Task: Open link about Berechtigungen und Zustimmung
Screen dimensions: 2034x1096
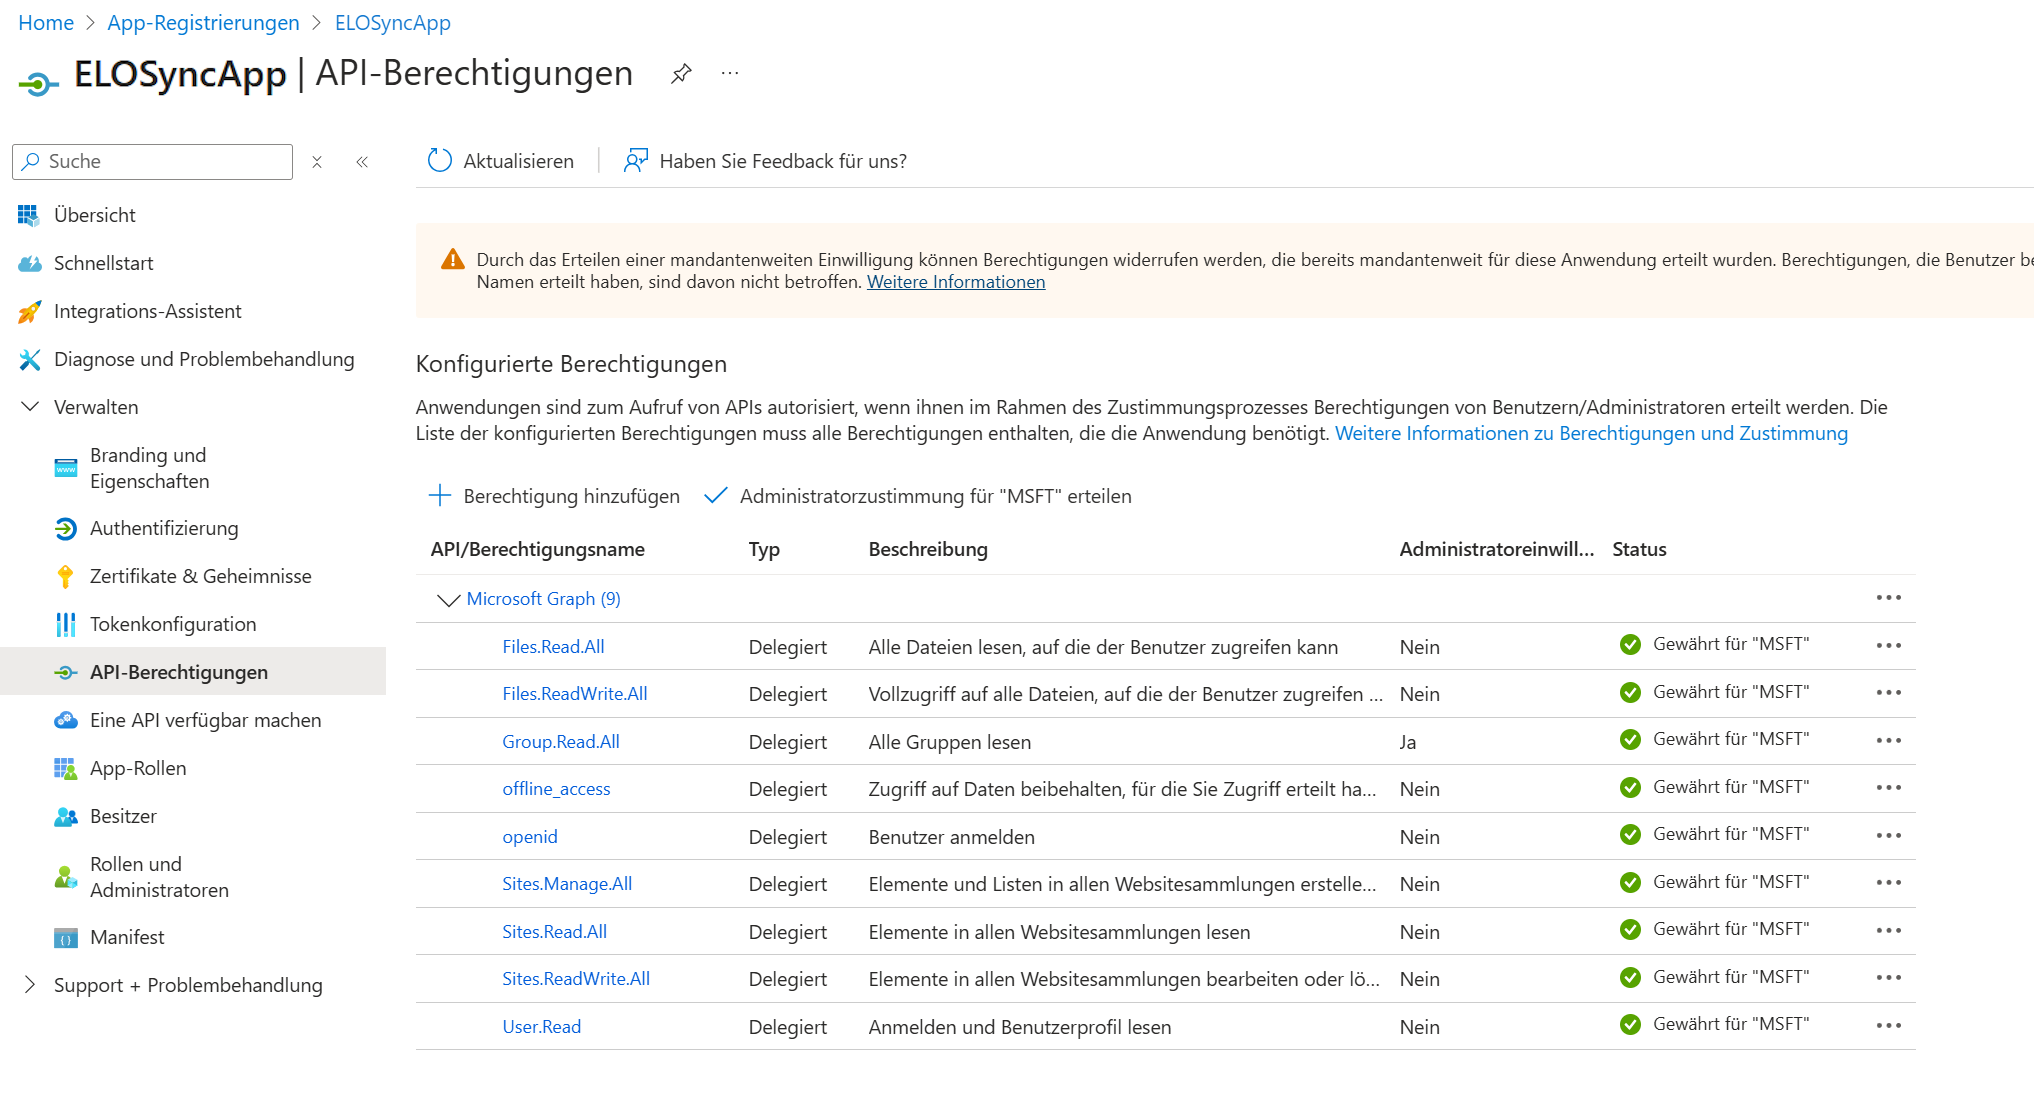Action: click(x=1591, y=433)
